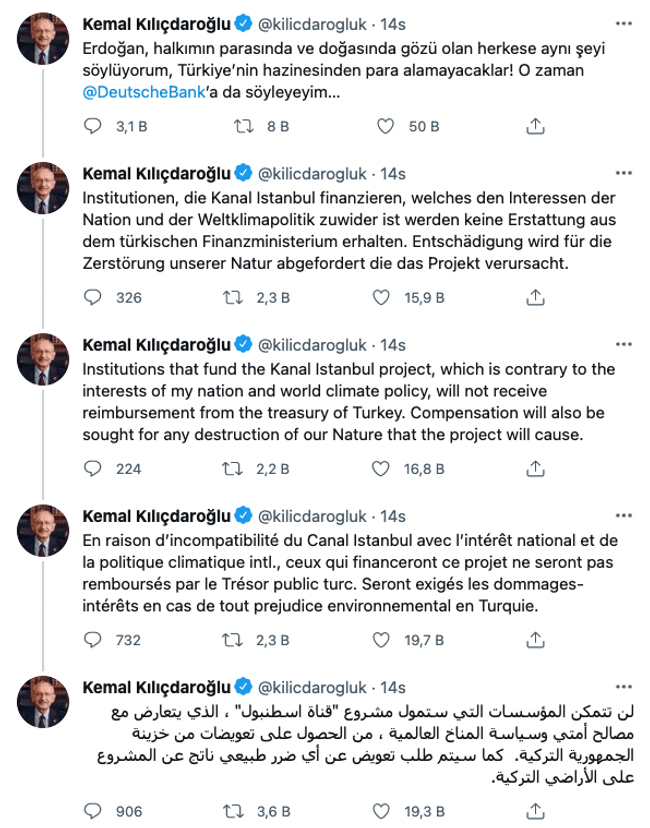Select the retweet icon on the Arabic tweet
Viewport: 650px width, 828px height.
tap(232, 805)
